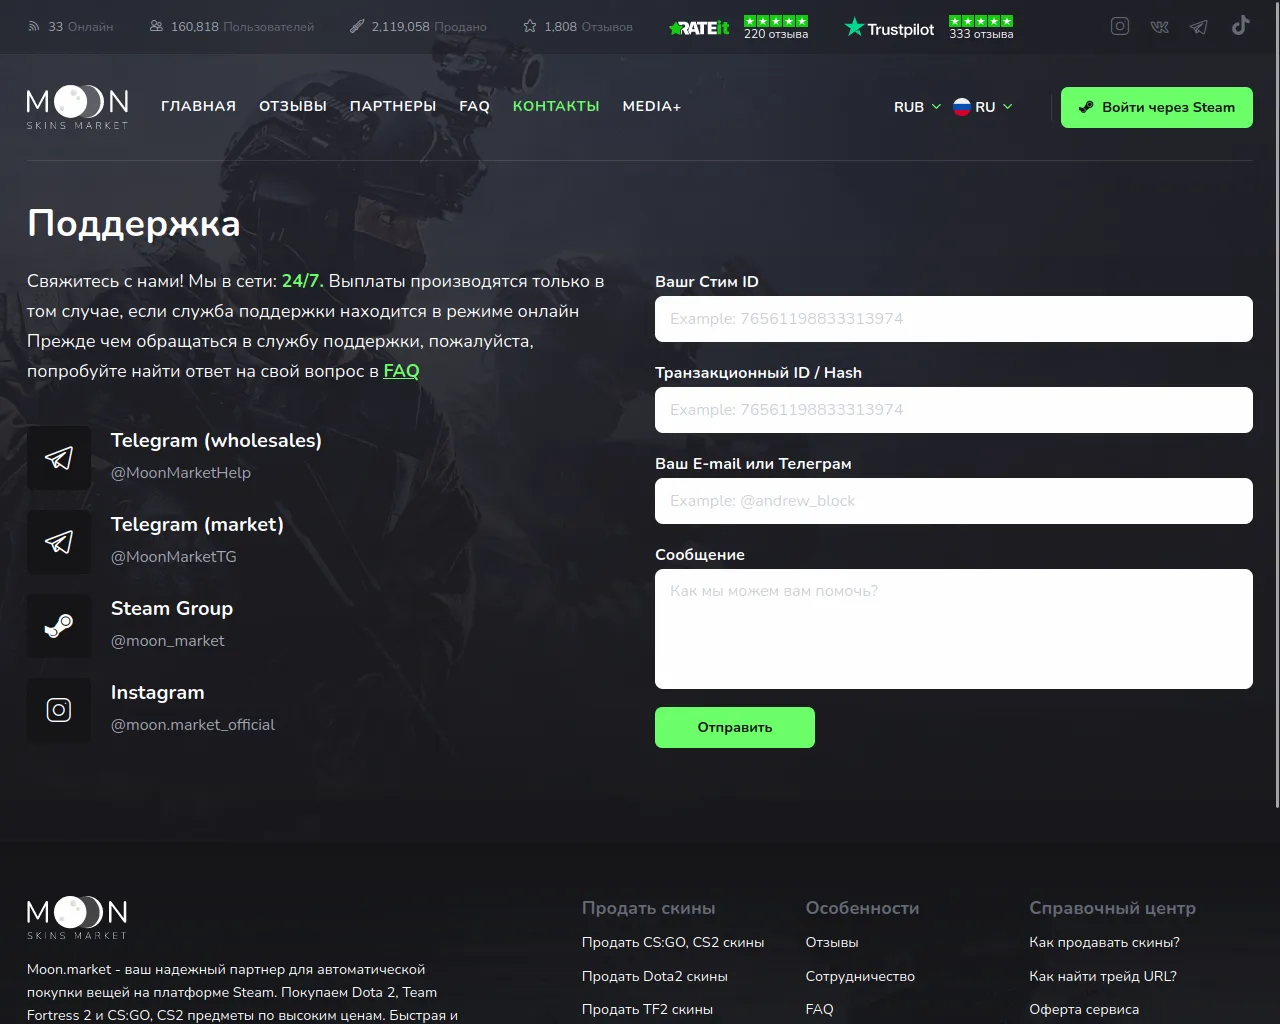The height and width of the screenshot is (1024, 1280).
Task: Click Войти через Steam button
Action: [x=1157, y=107]
